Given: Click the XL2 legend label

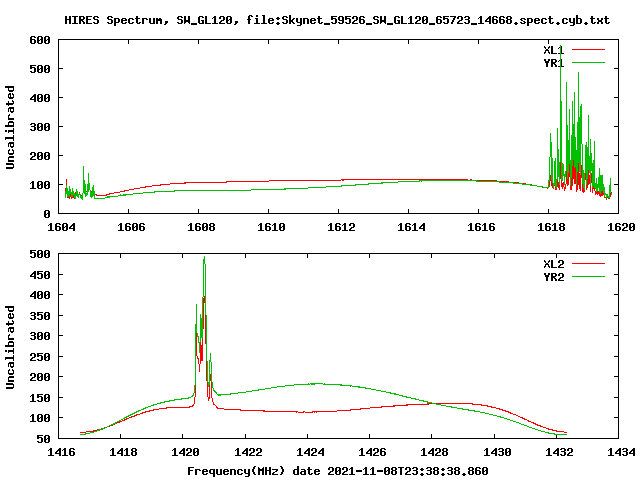Looking at the screenshot, I should click(x=553, y=264).
